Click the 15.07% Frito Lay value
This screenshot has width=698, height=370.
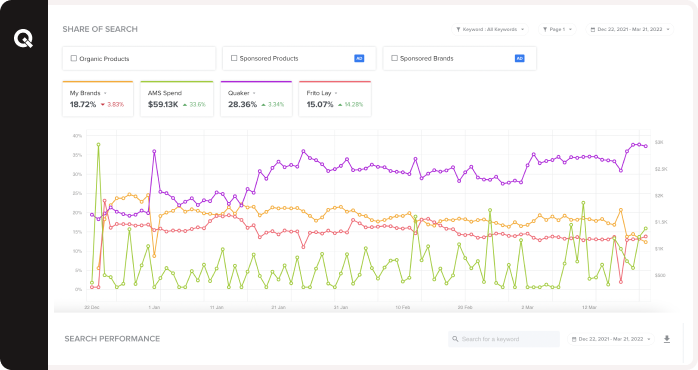(x=320, y=105)
